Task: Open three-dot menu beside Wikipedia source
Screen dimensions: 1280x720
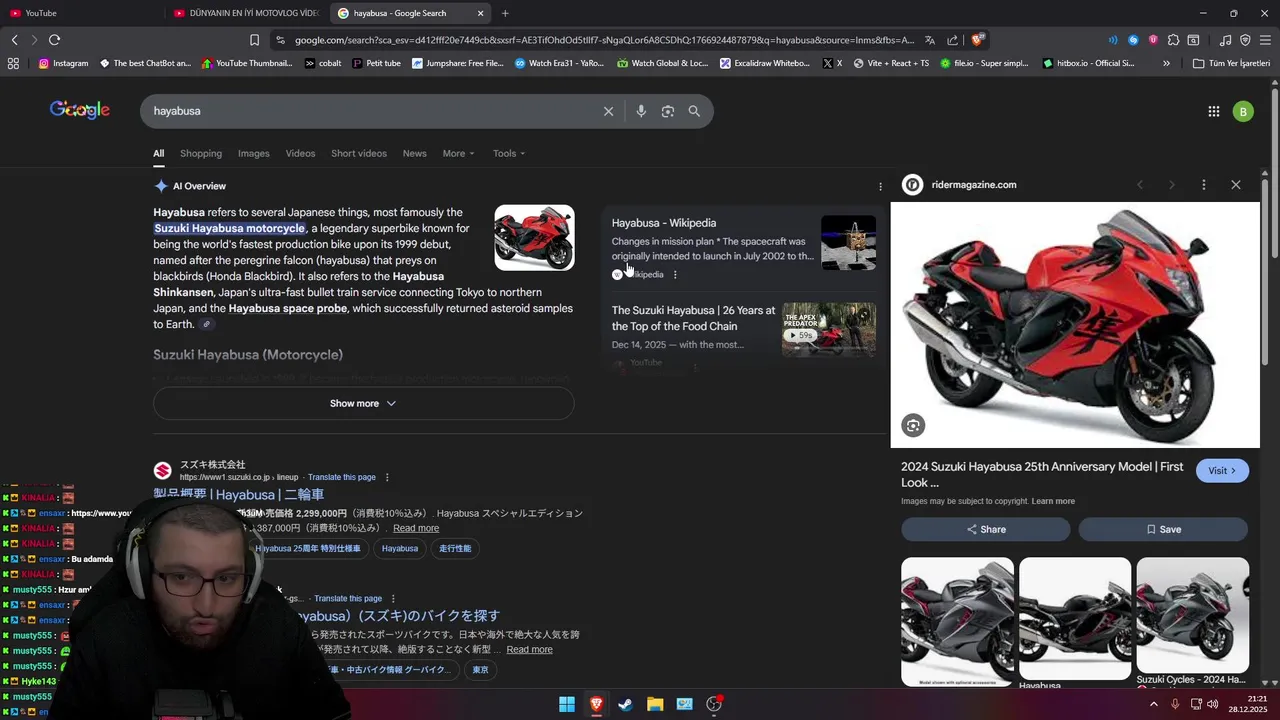Action: click(x=675, y=274)
